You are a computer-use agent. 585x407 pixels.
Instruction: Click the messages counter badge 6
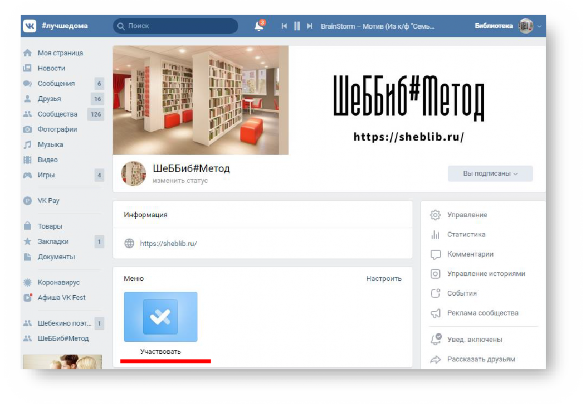pos(99,84)
